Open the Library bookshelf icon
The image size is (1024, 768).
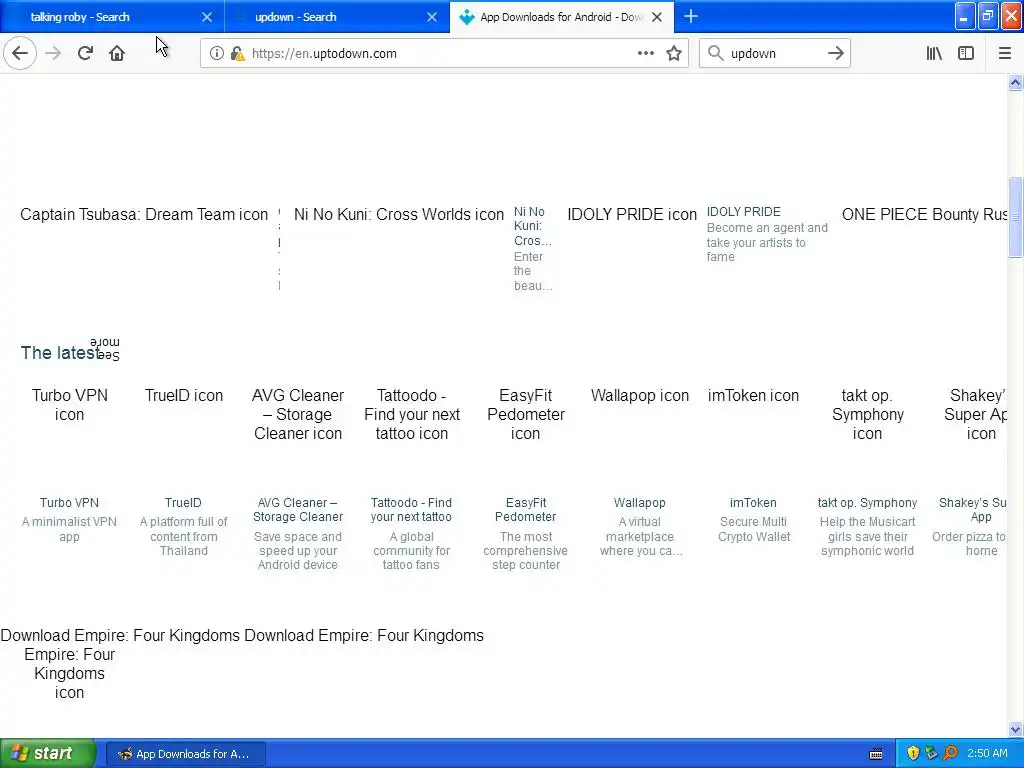[934, 53]
